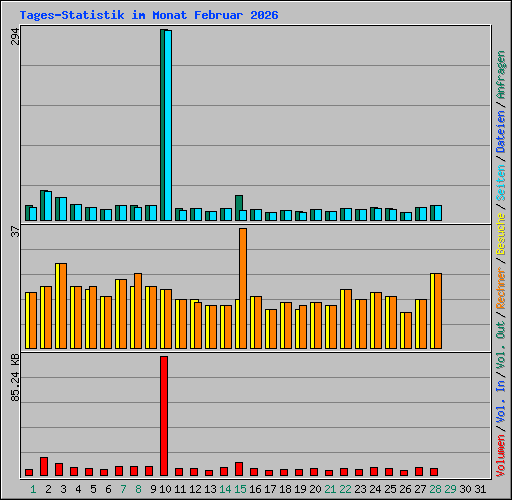Click the 'Besuche' legend label
This screenshot has width=512, height=500.
(501, 234)
